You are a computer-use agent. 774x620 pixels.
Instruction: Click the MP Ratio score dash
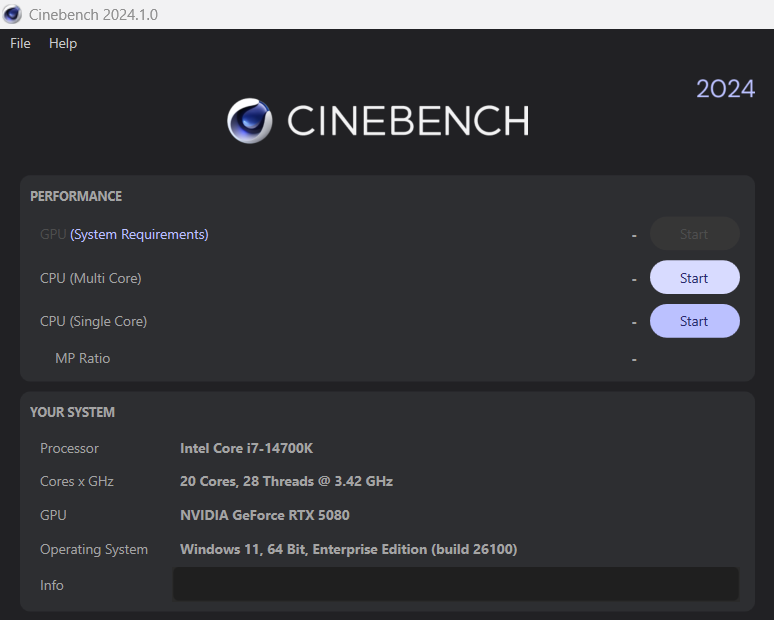[x=634, y=360]
